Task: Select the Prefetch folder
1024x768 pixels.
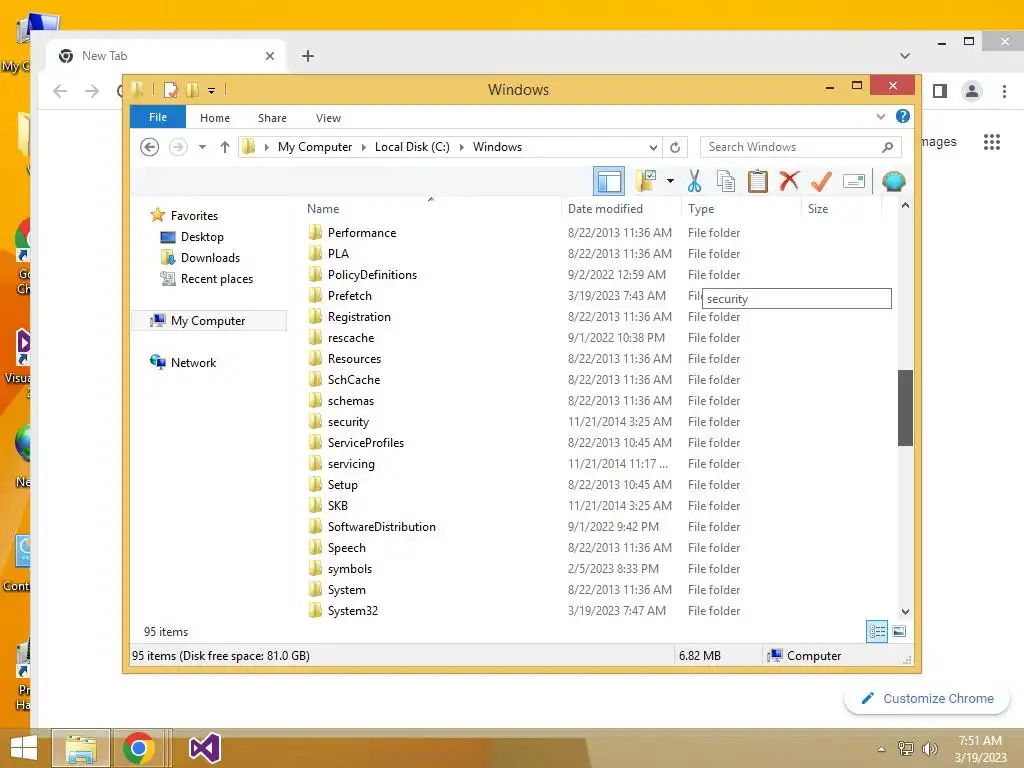Action: click(x=349, y=296)
